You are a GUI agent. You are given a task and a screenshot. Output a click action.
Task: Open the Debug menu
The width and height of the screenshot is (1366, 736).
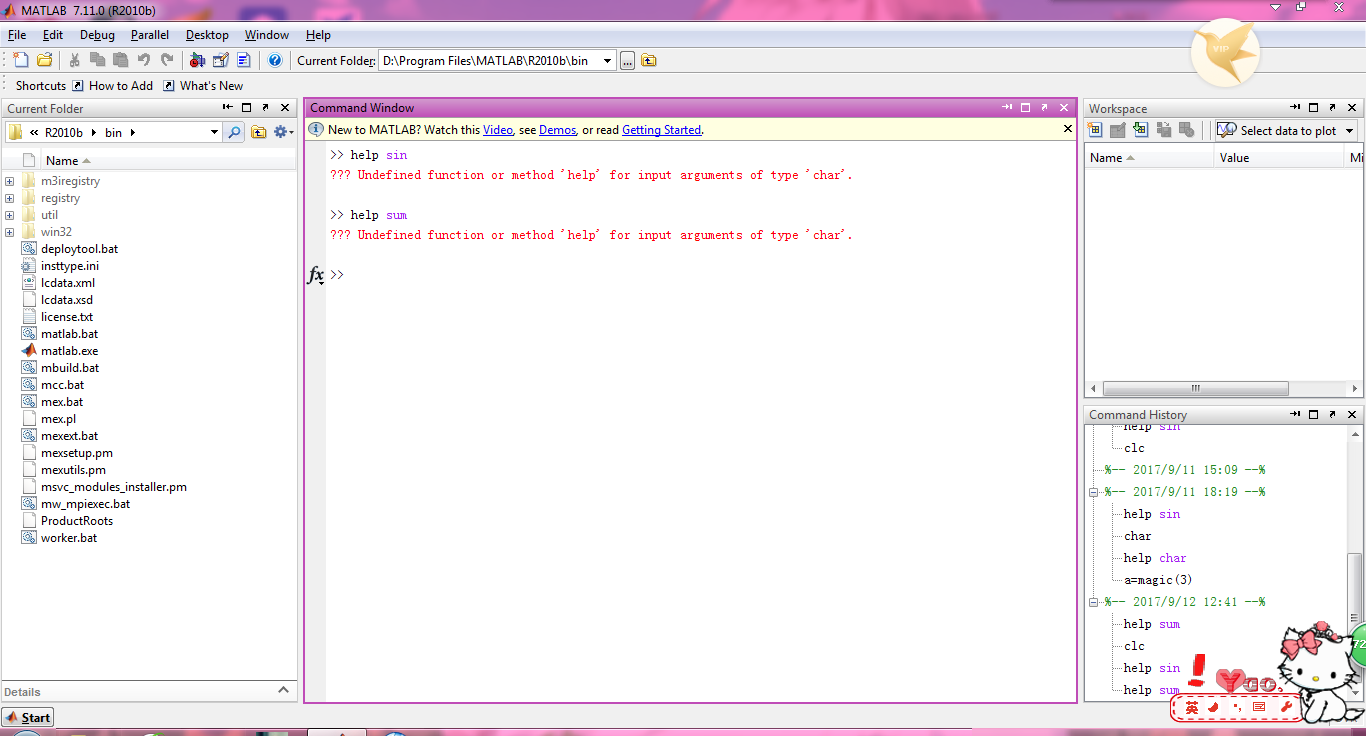tap(97, 35)
